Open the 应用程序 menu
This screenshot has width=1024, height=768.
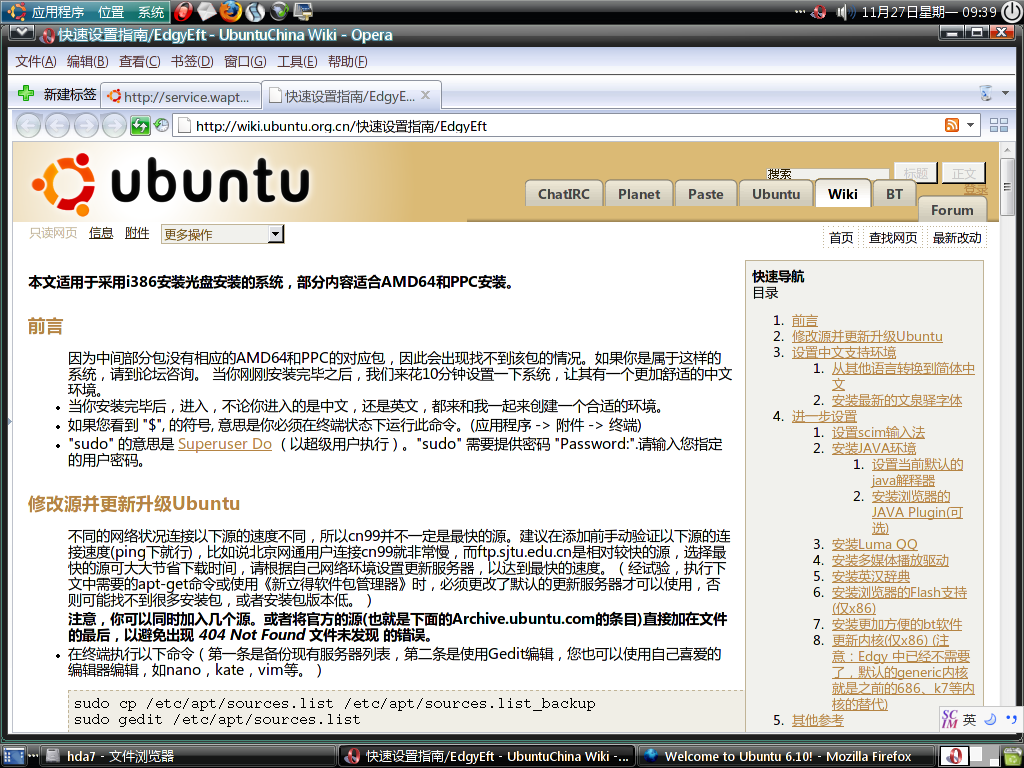point(57,12)
